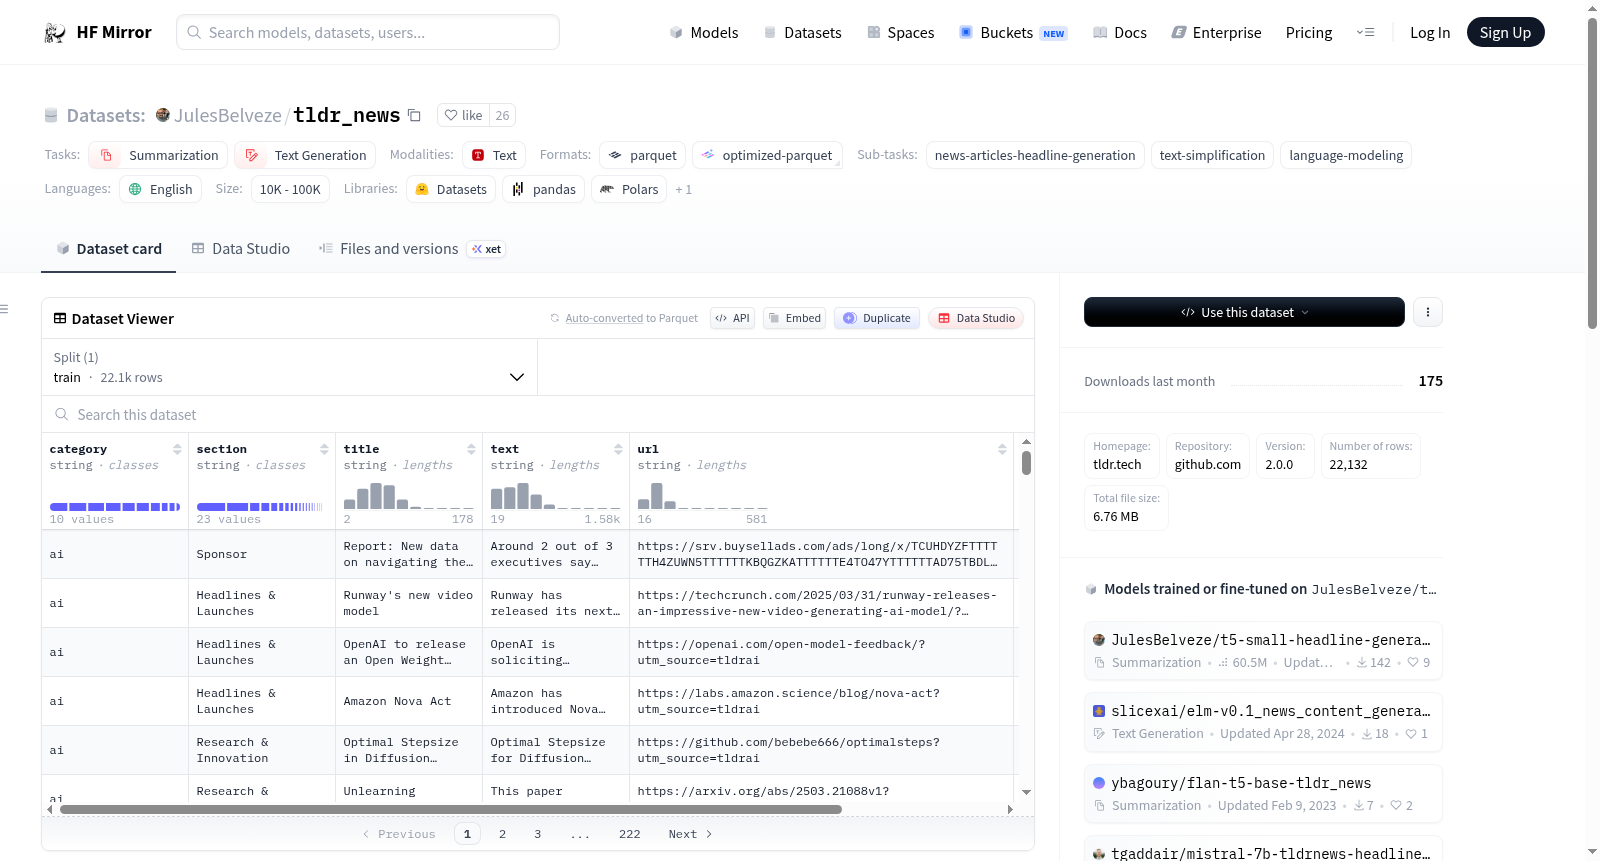Select the Text modality tag

(x=494, y=155)
